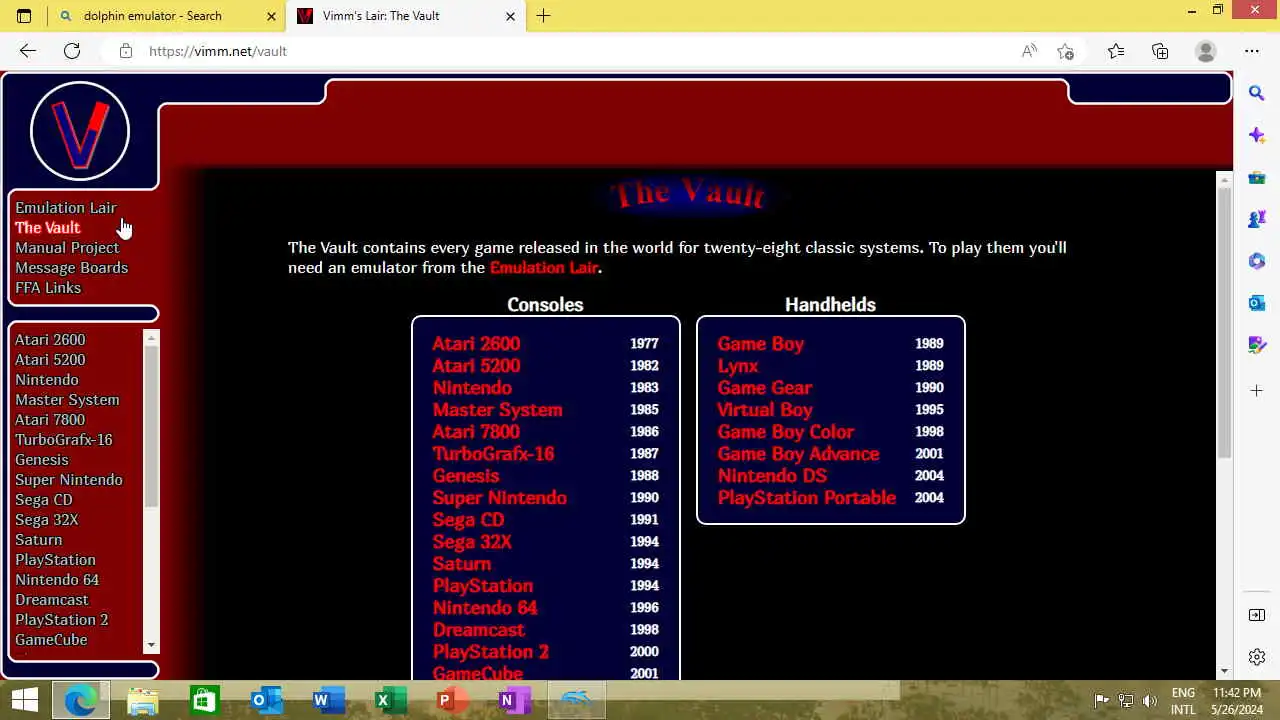Hide the Edge sidebar toggle icon
The image size is (1280, 720).
(1257, 615)
